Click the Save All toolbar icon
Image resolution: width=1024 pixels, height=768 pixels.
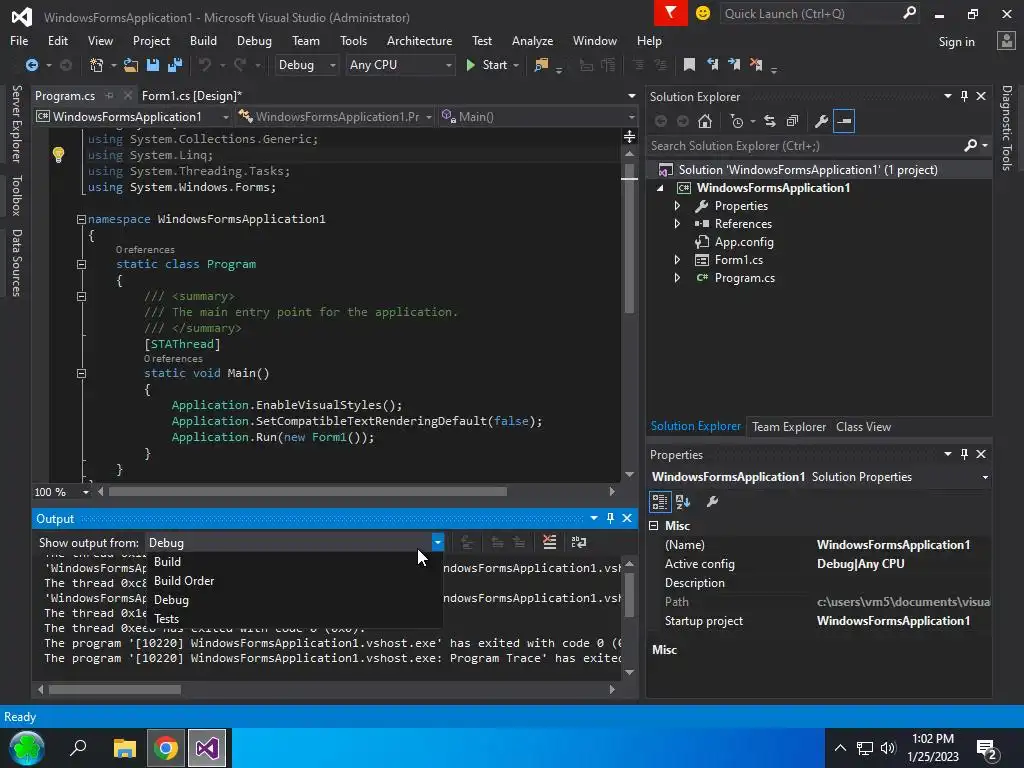click(175, 65)
